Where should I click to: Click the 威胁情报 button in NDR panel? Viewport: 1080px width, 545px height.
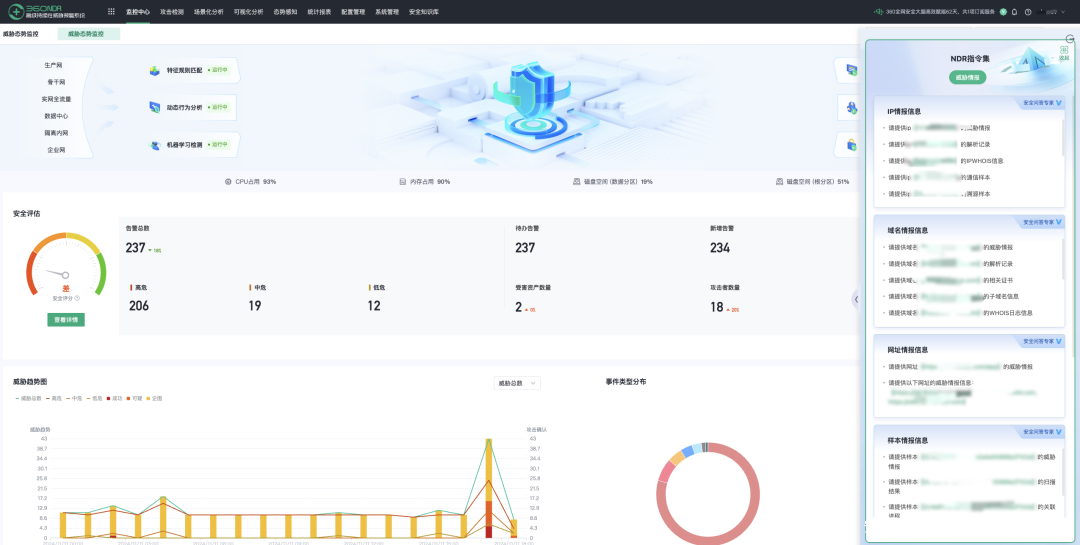(967, 77)
